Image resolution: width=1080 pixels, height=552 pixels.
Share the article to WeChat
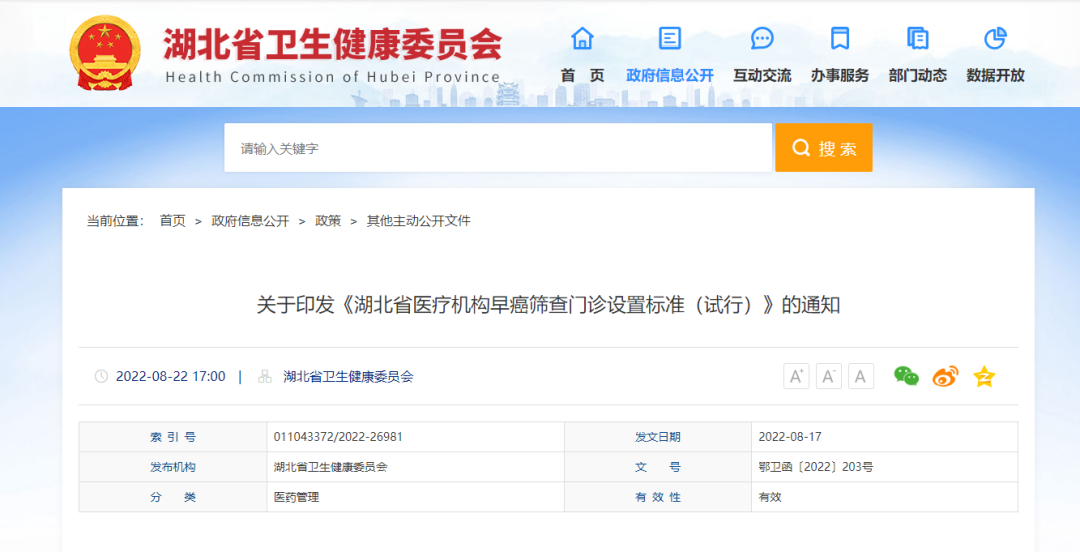point(906,376)
